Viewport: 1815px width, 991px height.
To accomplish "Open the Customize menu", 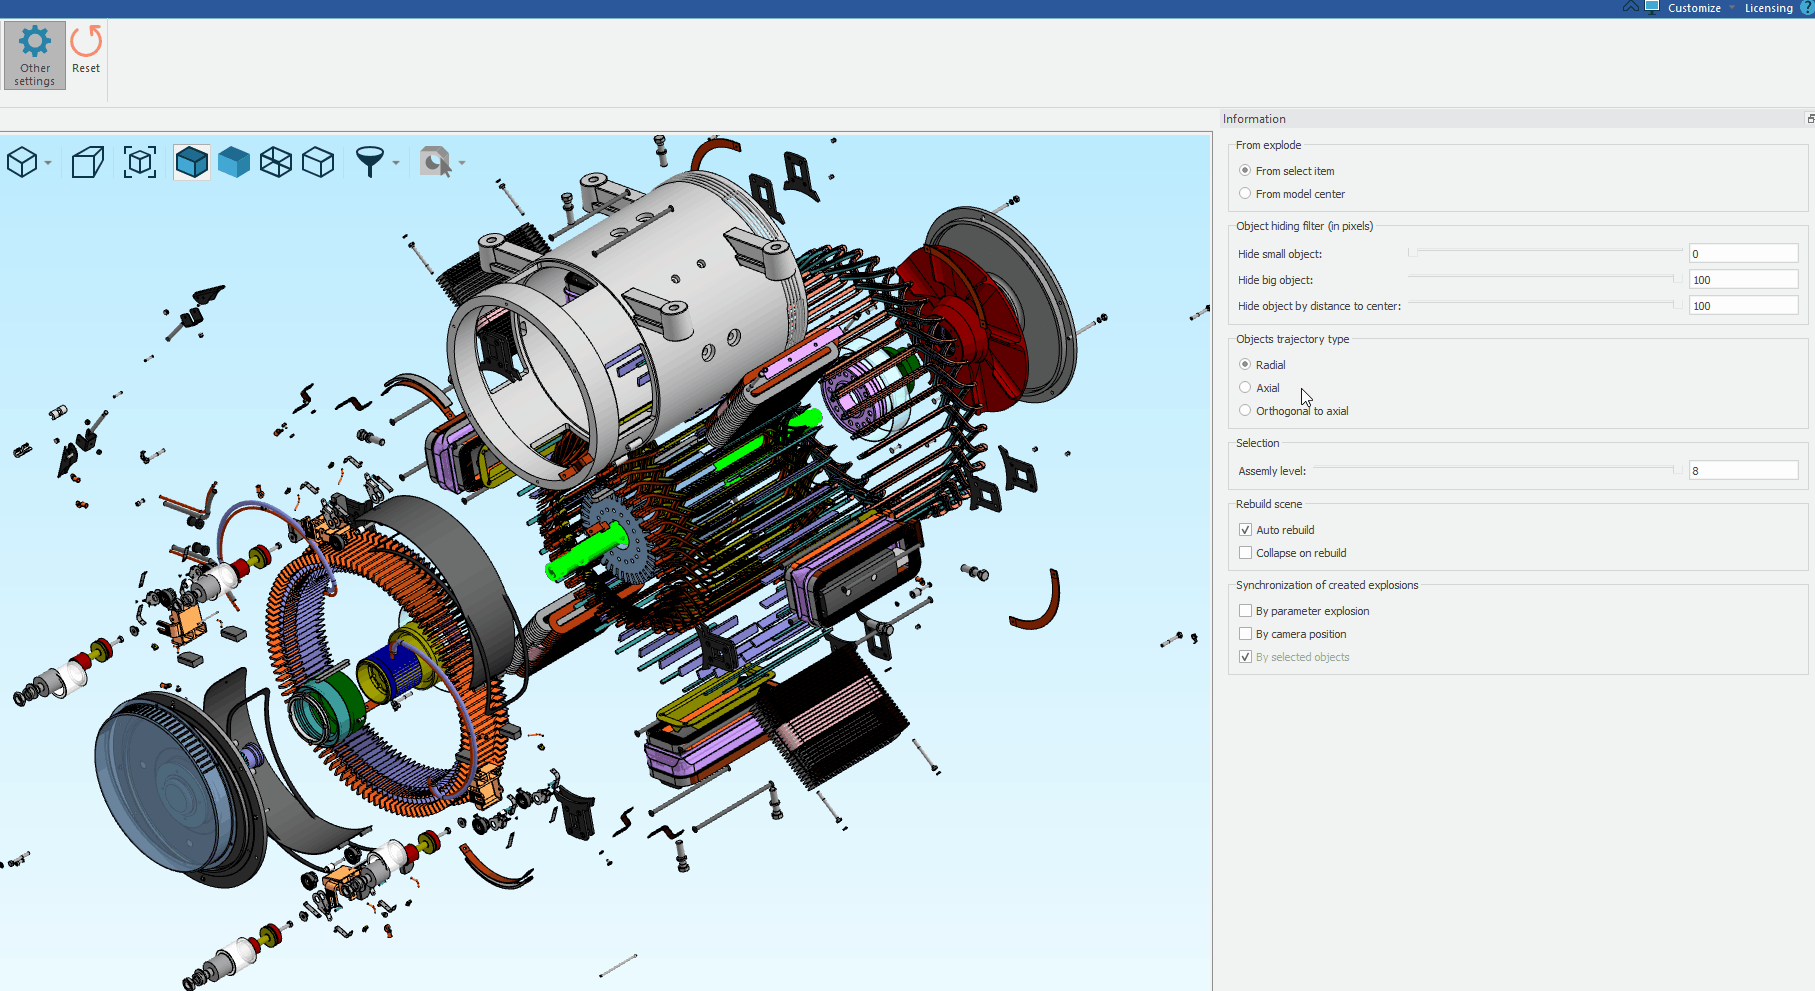I will click(1694, 8).
